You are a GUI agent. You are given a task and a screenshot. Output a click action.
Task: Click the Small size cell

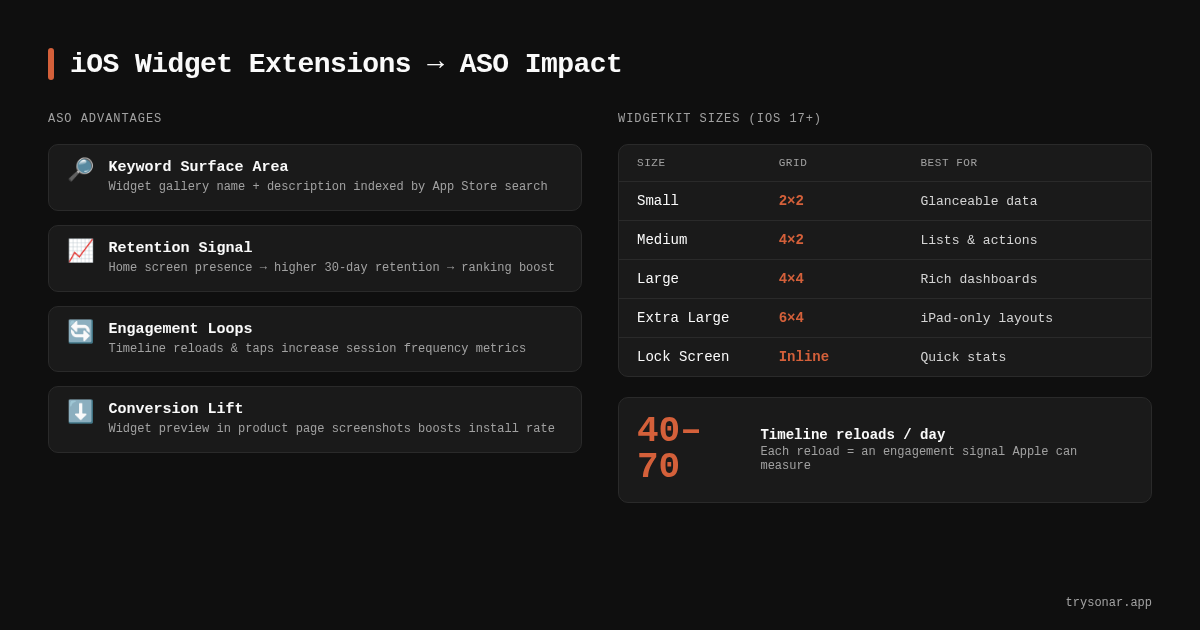[658, 201]
